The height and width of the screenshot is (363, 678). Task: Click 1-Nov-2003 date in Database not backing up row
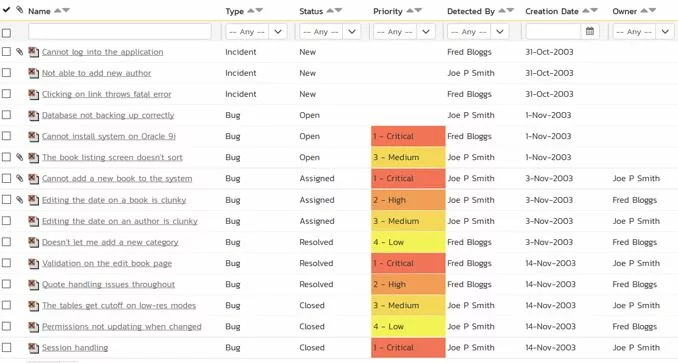(548, 115)
